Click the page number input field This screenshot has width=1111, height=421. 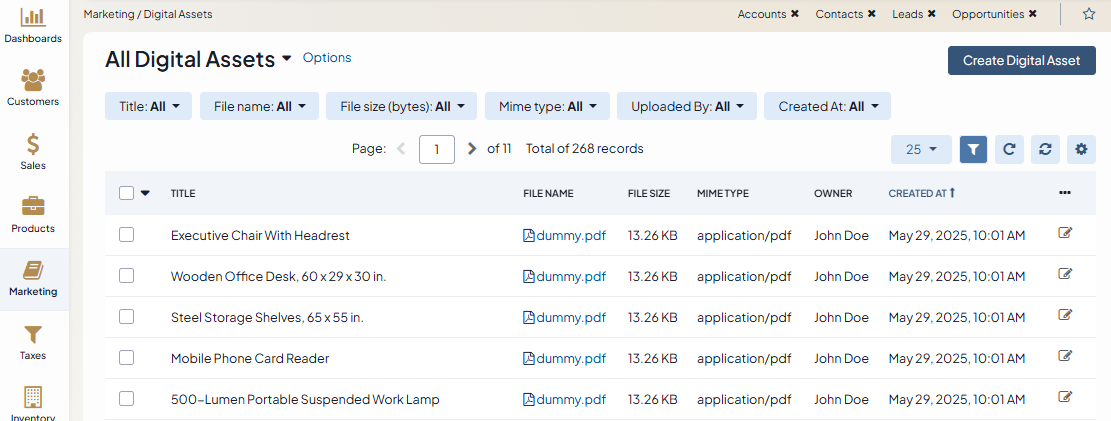[437, 149]
